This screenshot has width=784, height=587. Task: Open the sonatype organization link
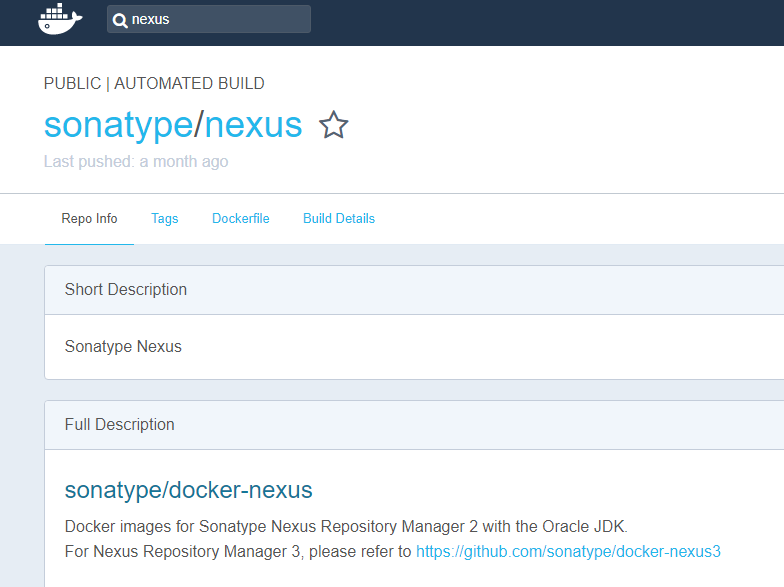coord(118,125)
